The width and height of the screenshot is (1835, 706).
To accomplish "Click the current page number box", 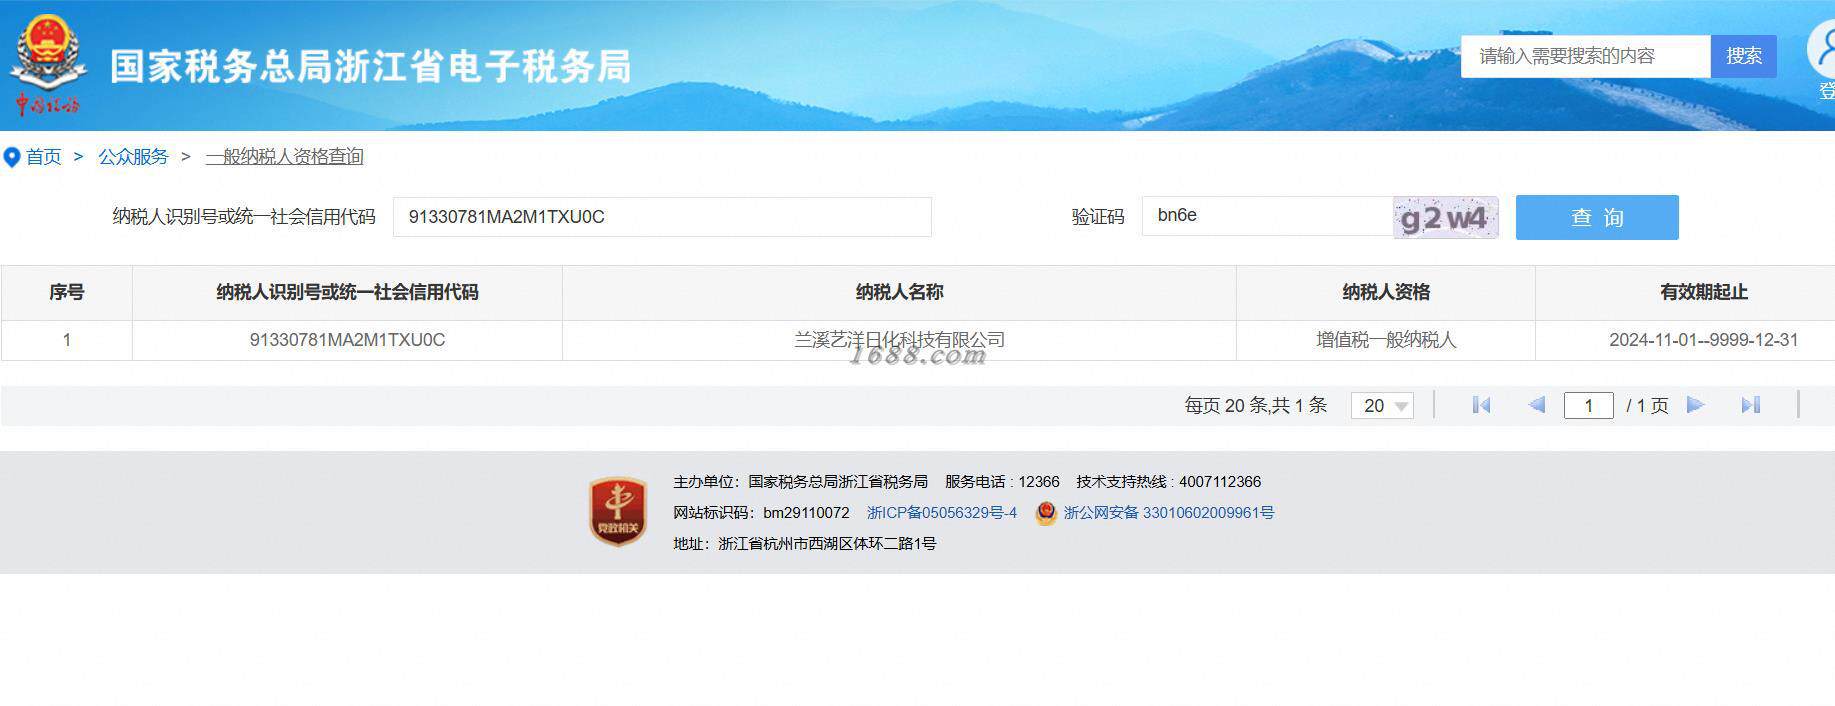I will pyautogui.click(x=1588, y=405).
